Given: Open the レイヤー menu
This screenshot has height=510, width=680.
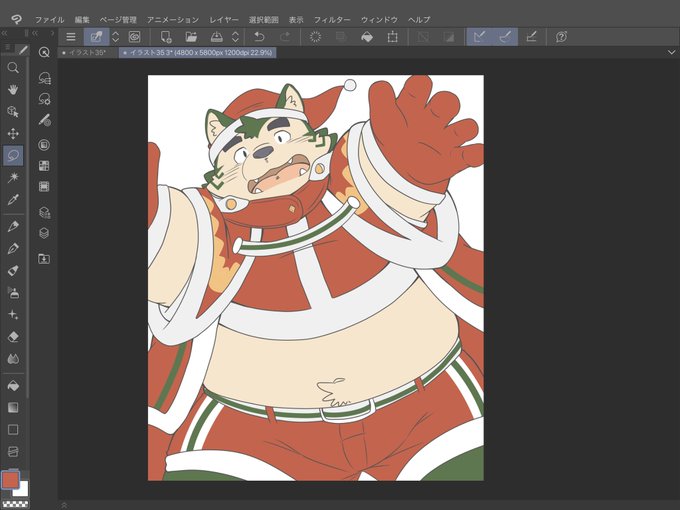Looking at the screenshot, I should click(x=224, y=20).
